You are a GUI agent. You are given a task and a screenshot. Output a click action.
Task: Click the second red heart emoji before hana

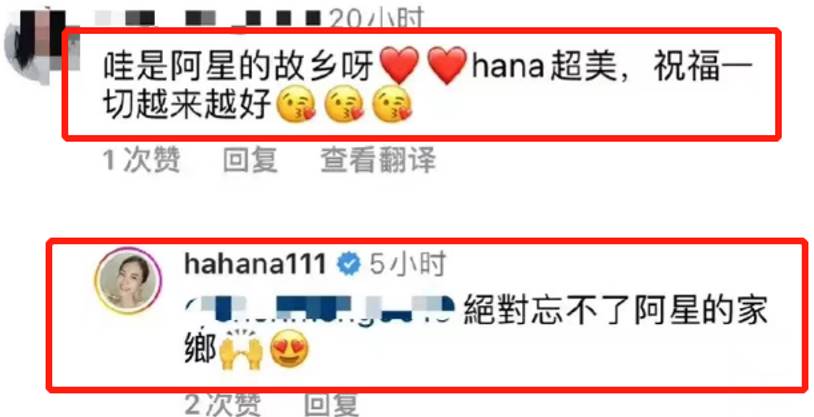pyautogui.click(x=447, y=64)
